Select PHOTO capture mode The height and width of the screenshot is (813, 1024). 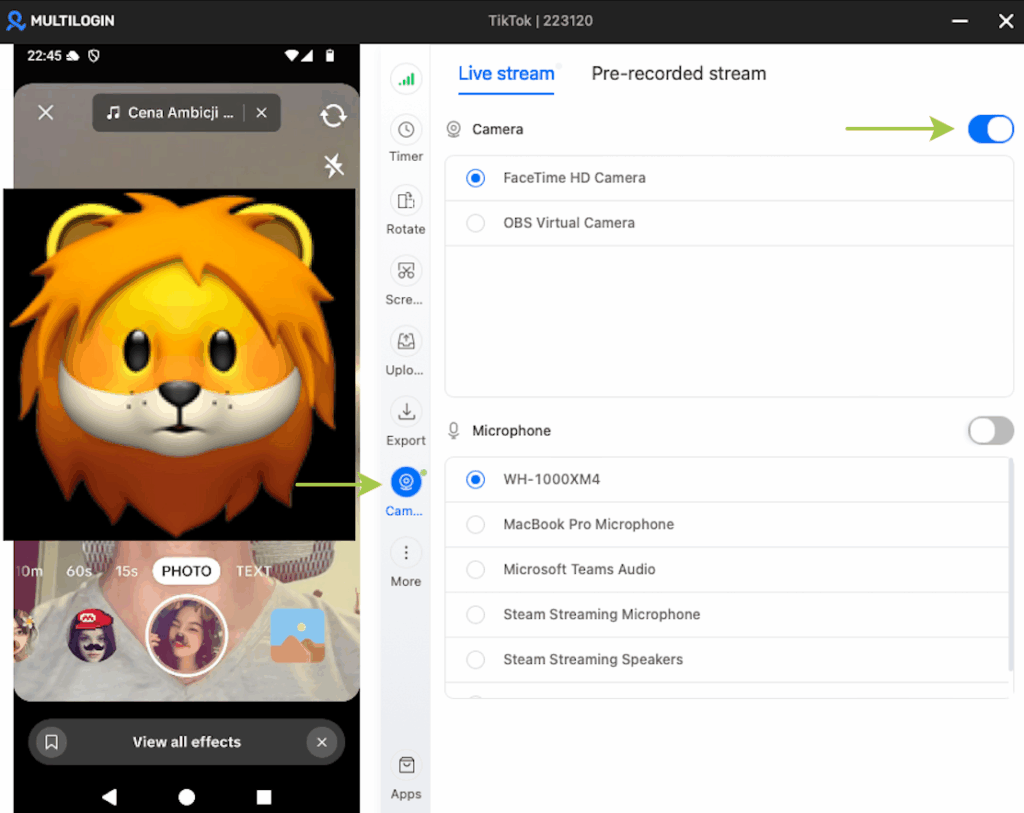point(187,571)
